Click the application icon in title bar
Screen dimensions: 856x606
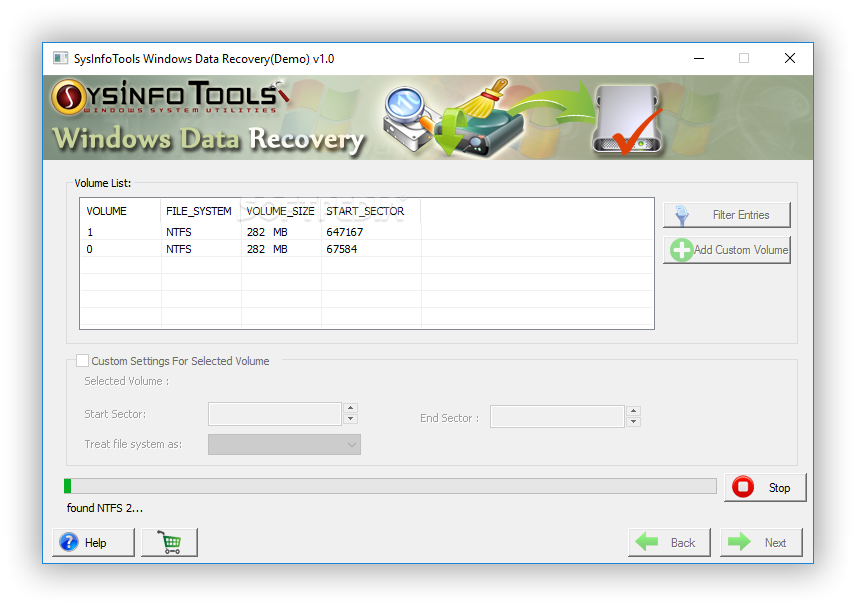[x=61, y=58]
